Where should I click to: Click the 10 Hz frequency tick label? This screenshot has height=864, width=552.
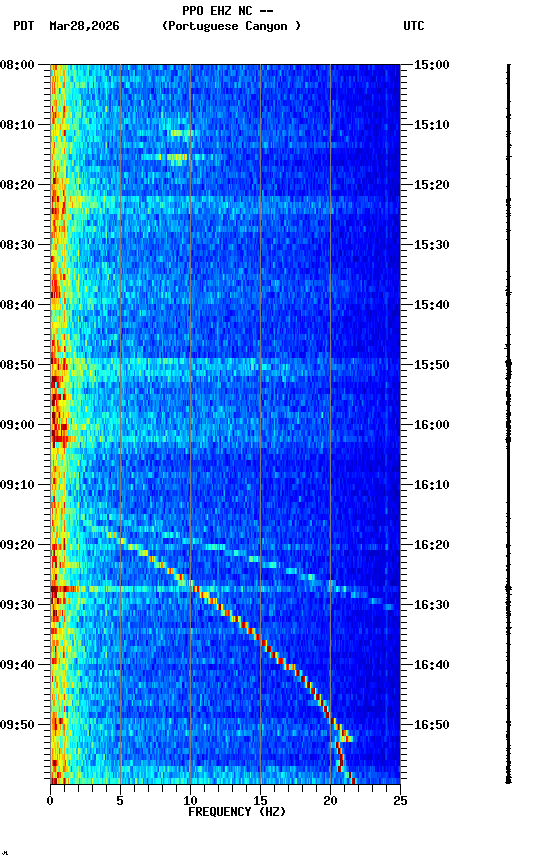tap(190, 801)
